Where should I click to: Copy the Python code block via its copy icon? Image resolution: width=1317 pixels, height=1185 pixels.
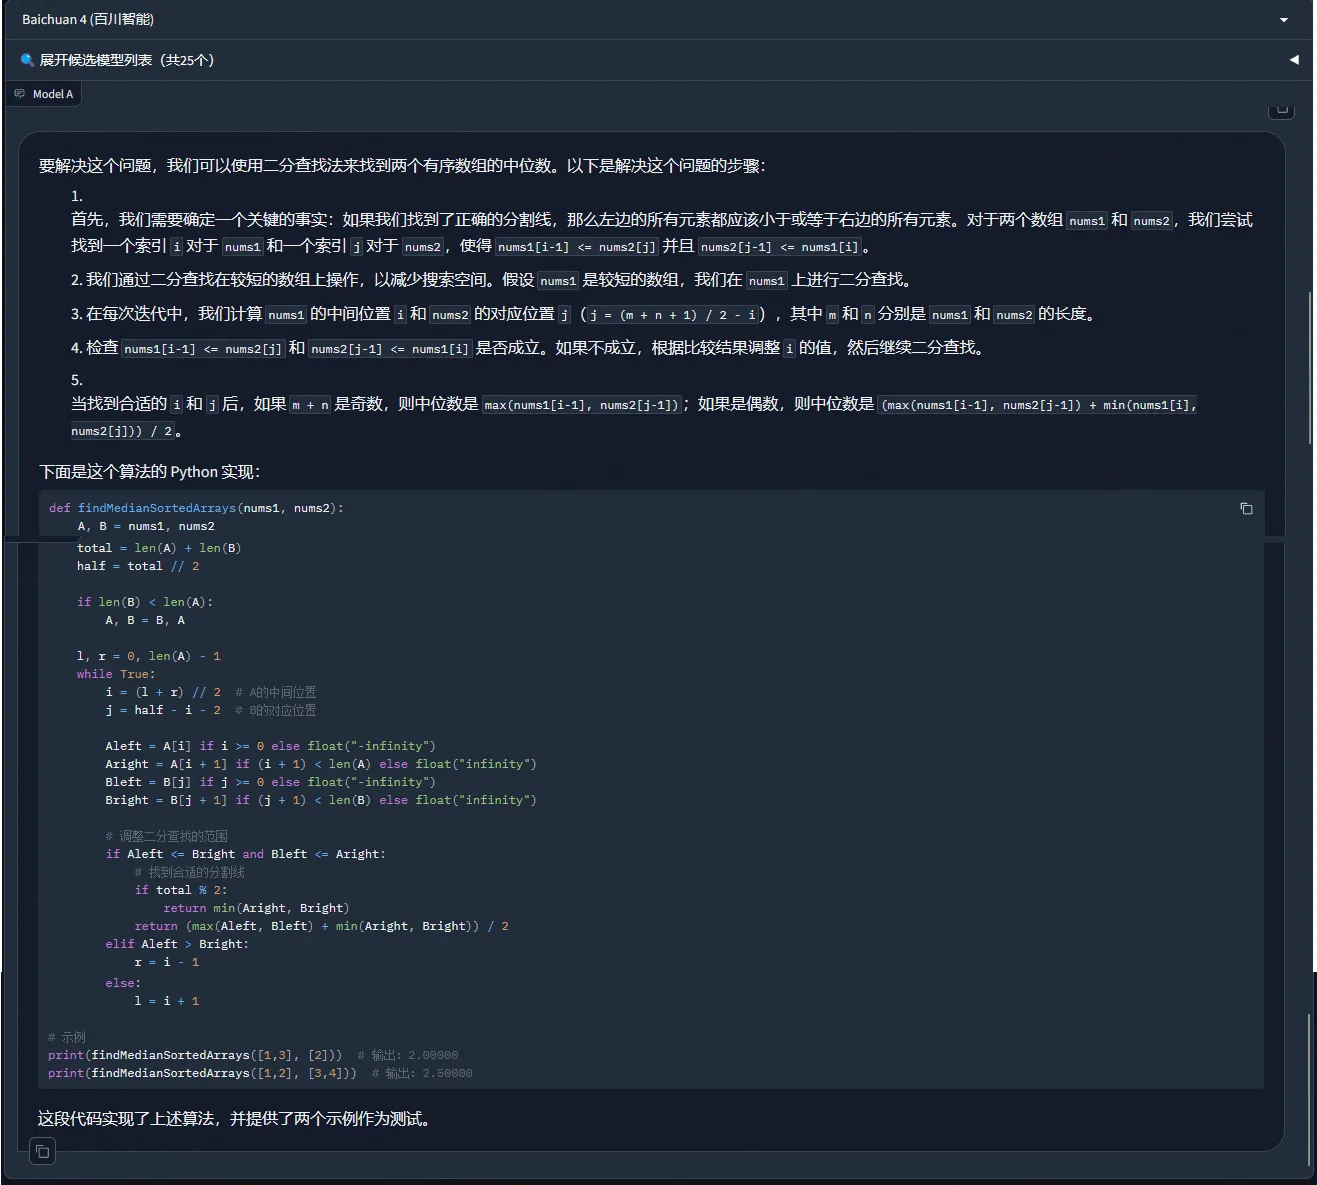coord(1246,509)
